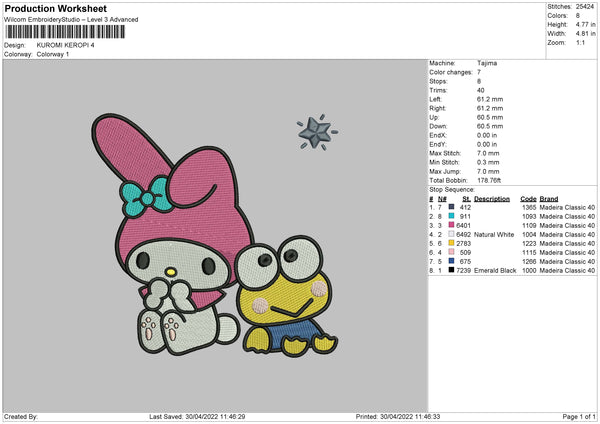The width and height of the screenshot is (600, 424).
Task: Select the design name 'KUROMI KEROPI 4'
Action: pyautogui.click(x=65, y=45)
